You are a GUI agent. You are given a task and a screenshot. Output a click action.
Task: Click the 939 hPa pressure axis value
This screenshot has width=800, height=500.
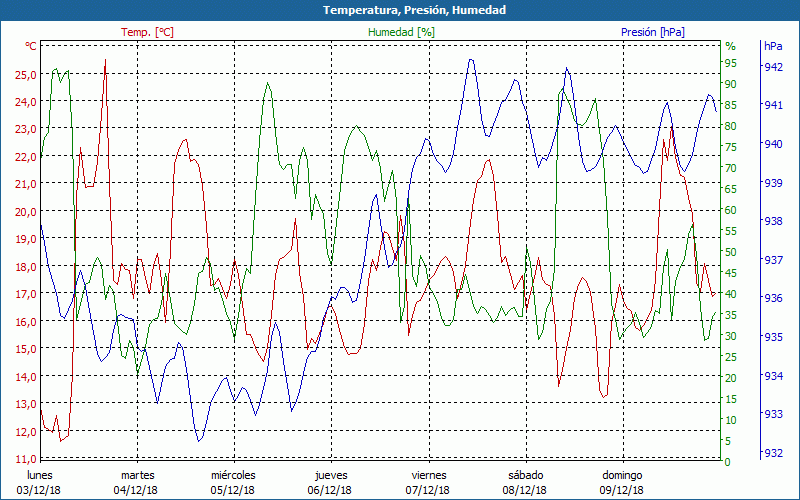773,183
